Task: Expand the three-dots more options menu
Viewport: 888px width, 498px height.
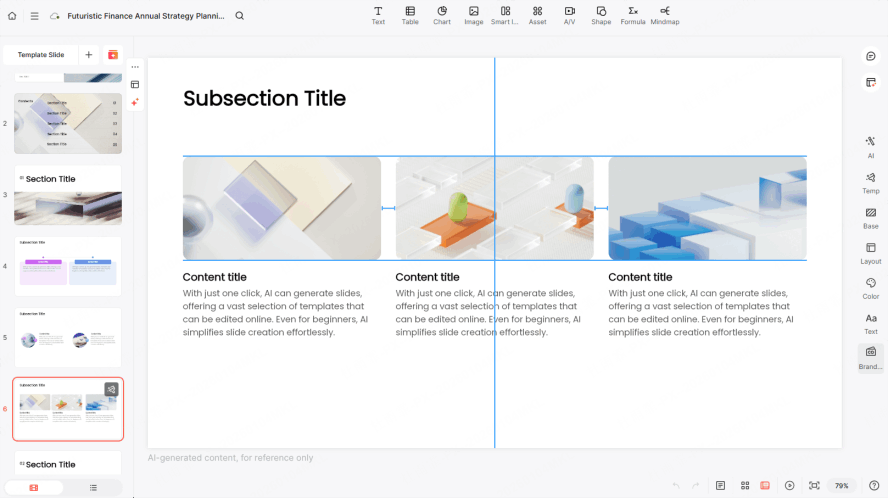Action: (x=135, y=67)
